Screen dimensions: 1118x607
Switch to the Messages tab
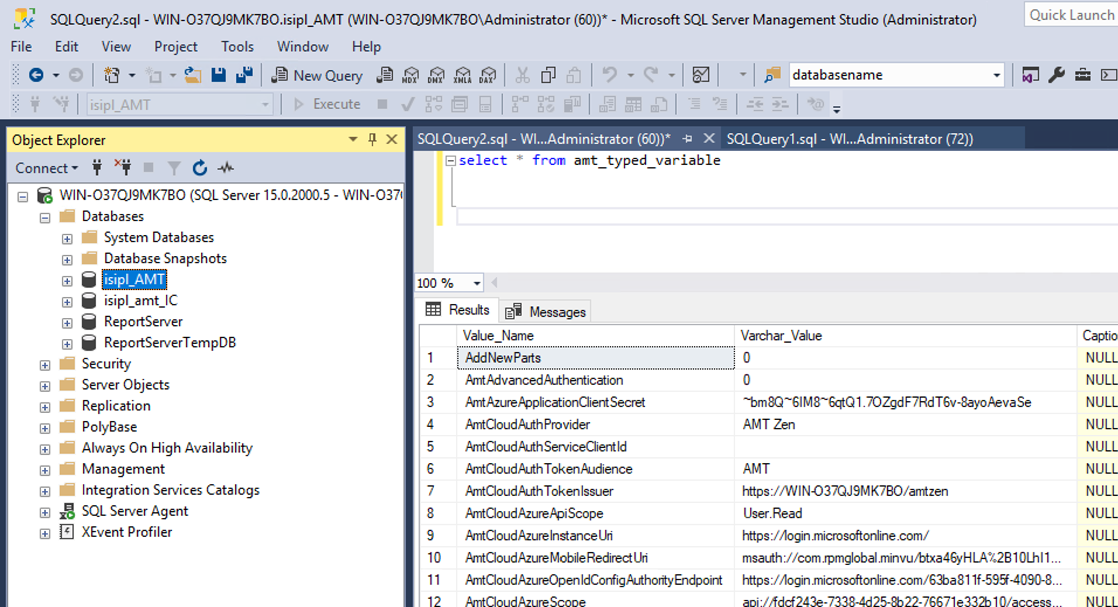pos(545,312)
